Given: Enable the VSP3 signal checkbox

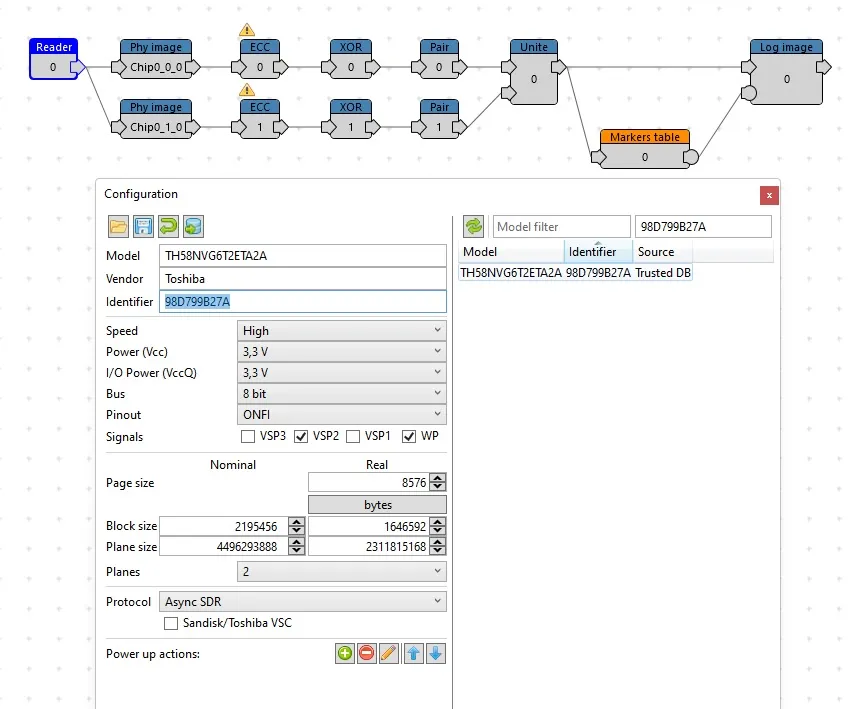Looking at the screenshot, I should 248,436.
